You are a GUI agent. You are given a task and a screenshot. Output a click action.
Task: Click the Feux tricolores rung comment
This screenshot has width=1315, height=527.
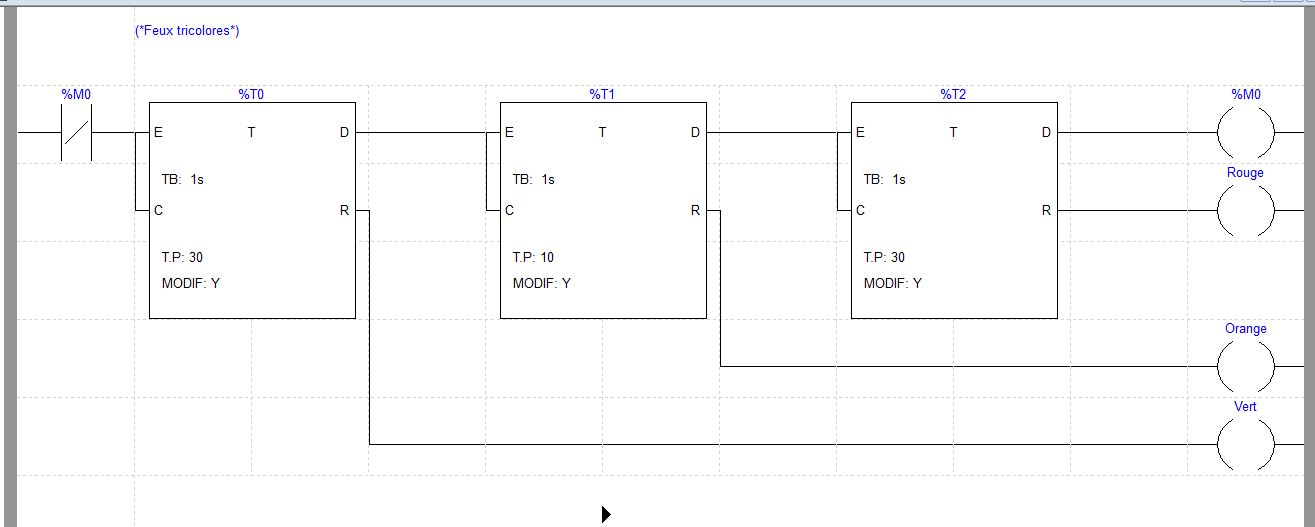tap(187, 31)
